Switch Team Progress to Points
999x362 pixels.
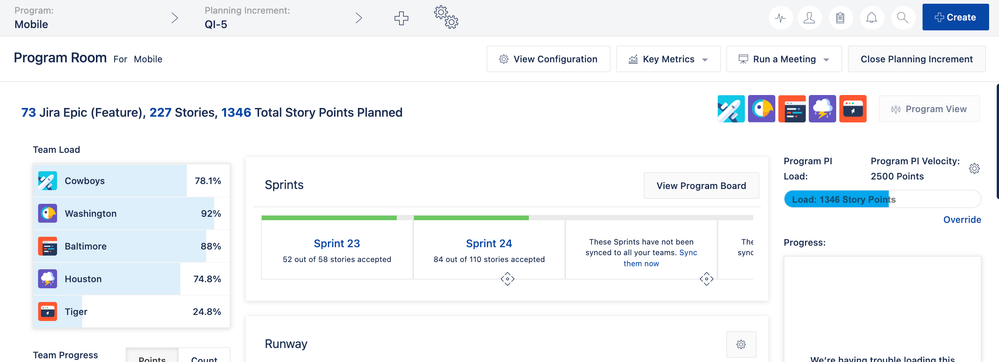pyautogui.click(x=152, y=356)
